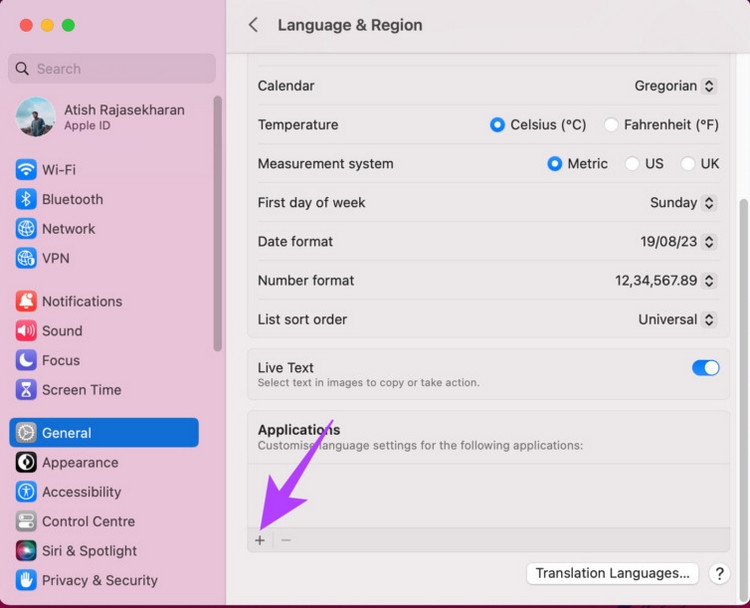The width and height of the screenshot is (750, 608).
Task: Click the Siri & Spotlight icon
Action: click(26, 551)
